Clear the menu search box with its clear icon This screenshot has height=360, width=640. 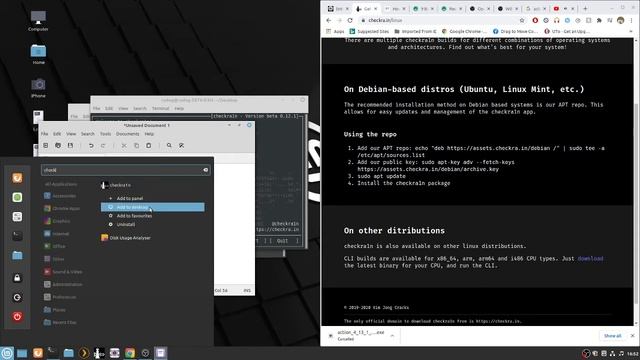click(205, 170)
